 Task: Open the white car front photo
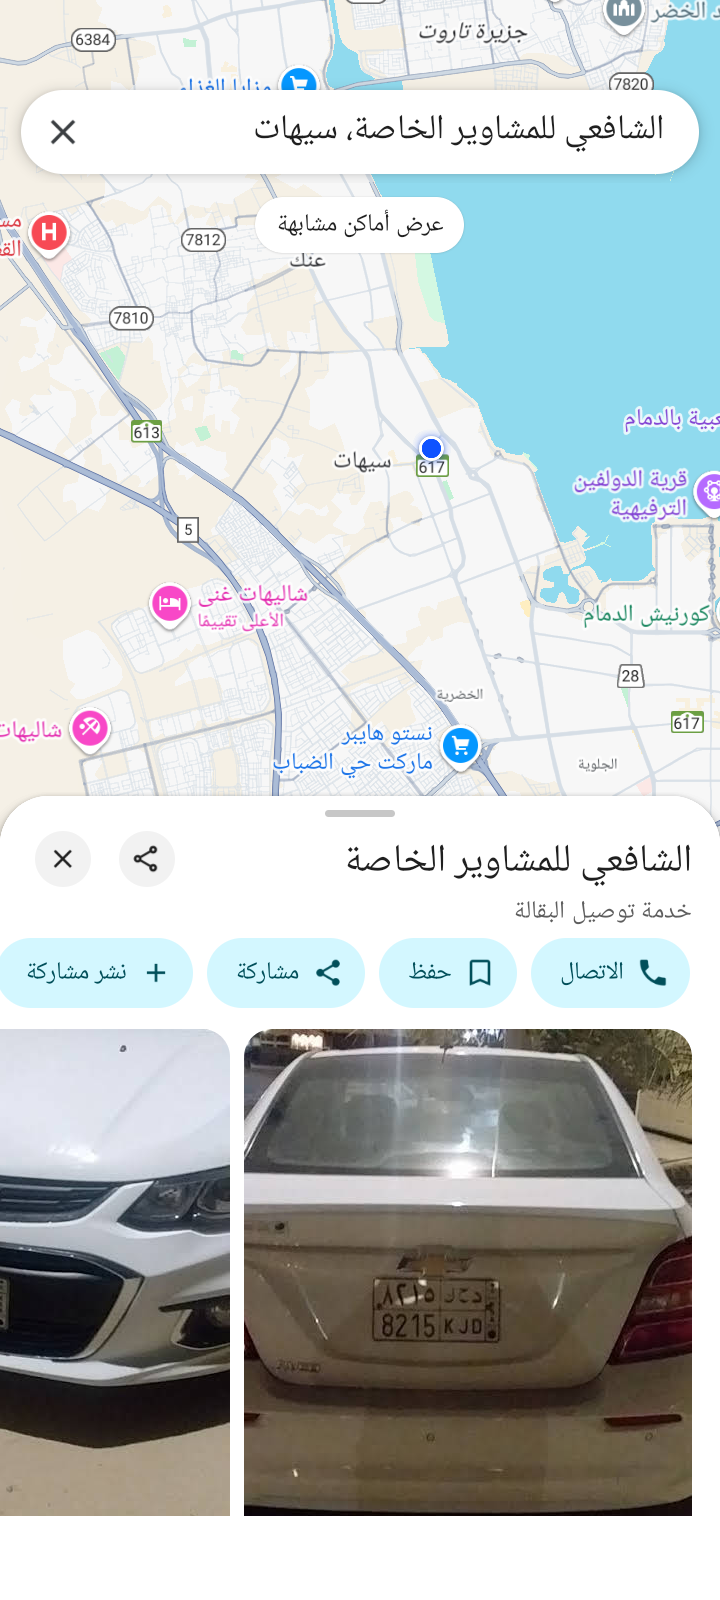click(115, 1272)
